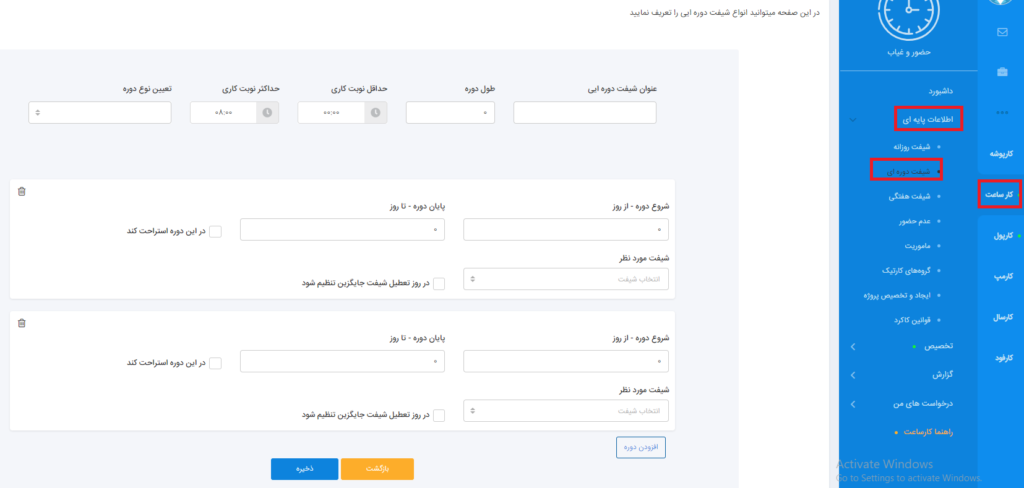Viewport: 1024px width, 488px height.
Task: Check 'در این دوره استراحت کند' in first period
Action: pyautogui.click(x=215, y=232)
